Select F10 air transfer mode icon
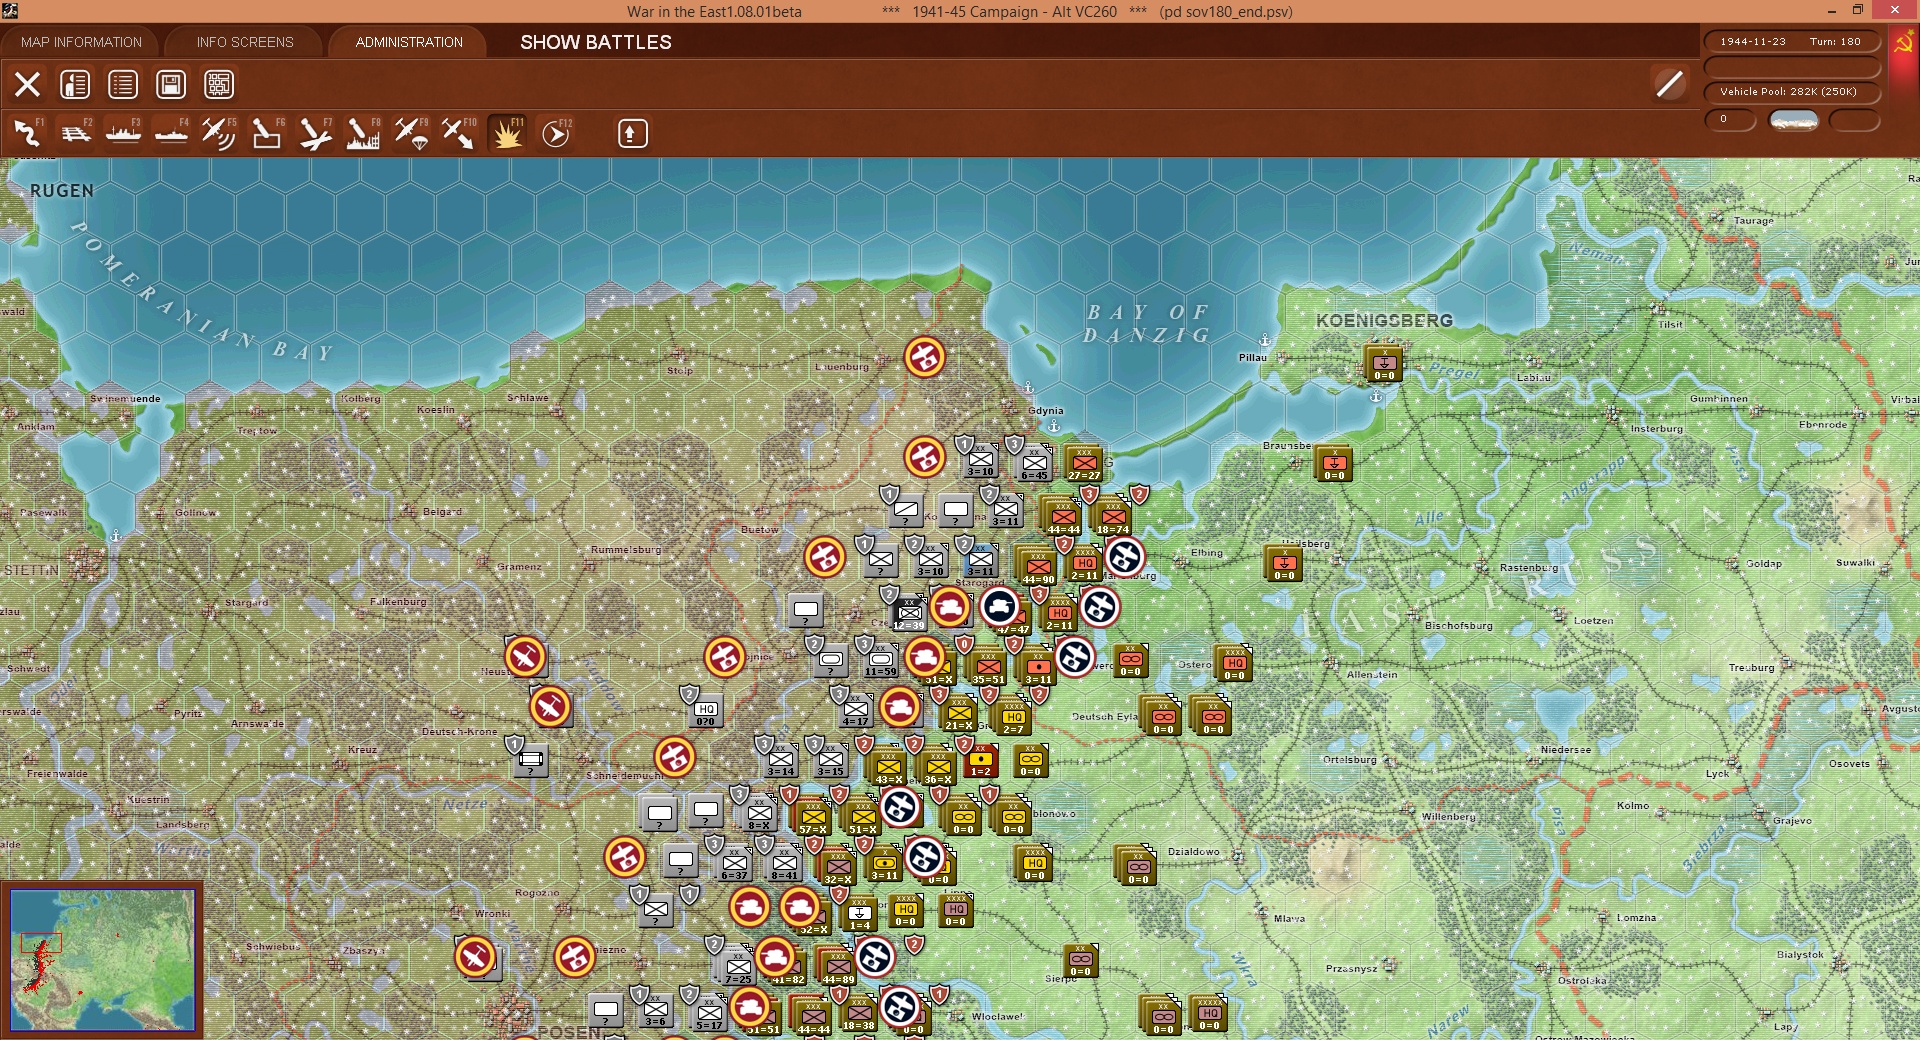The width and height of the screenshot is (1920, 1040). (x=459, y=134)
